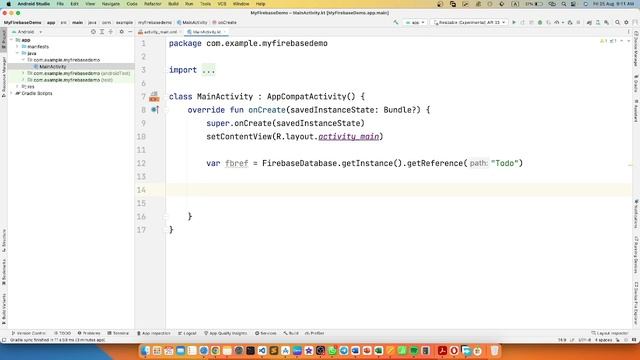Open the Build menu
640x360 pixels.
click(173, 4)
